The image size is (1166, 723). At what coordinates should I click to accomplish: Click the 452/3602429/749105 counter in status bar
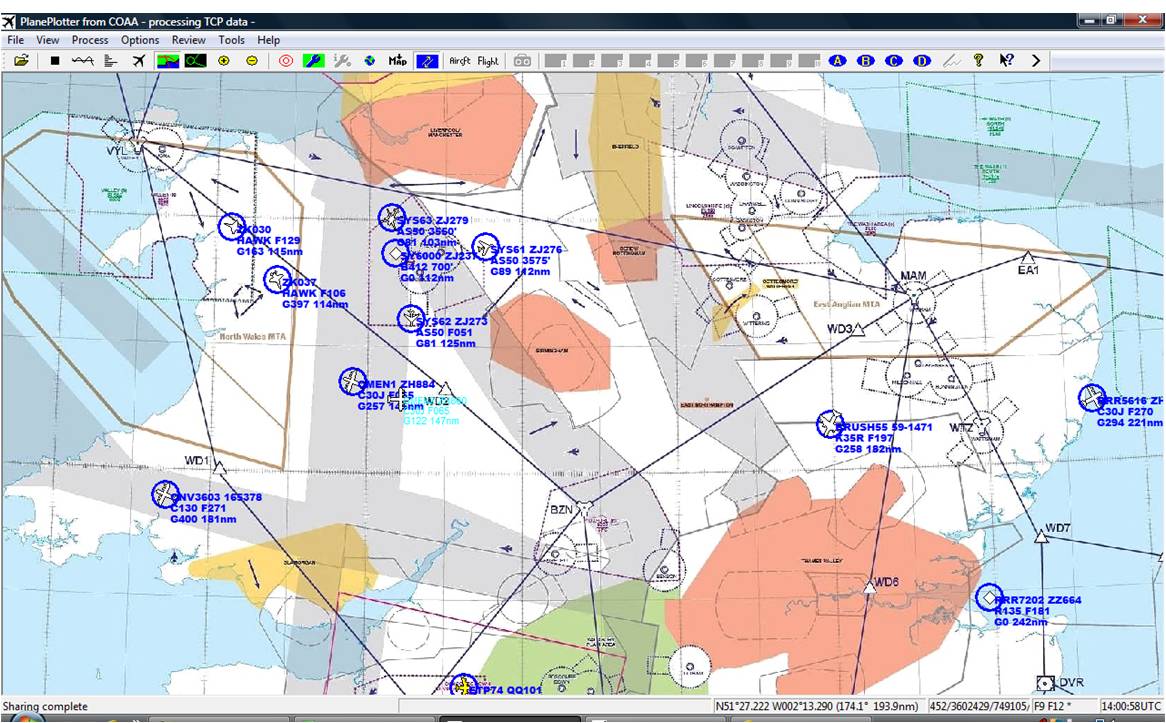click(x=980, y=706)
